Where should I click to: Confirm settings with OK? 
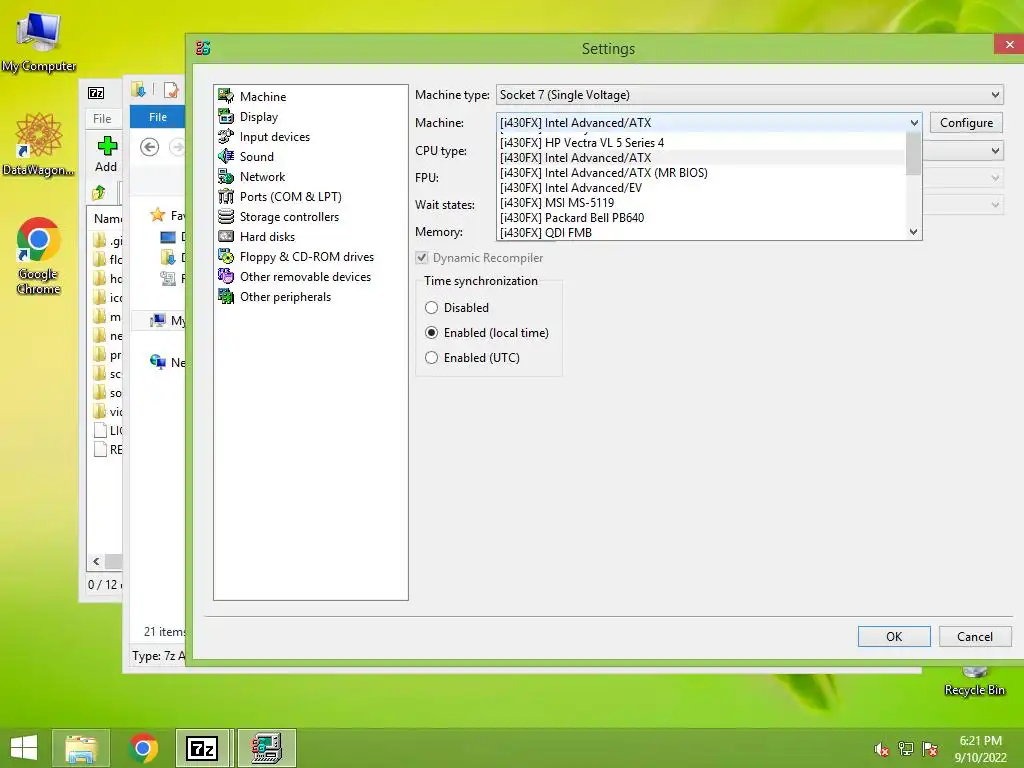(x=894, y=637)
